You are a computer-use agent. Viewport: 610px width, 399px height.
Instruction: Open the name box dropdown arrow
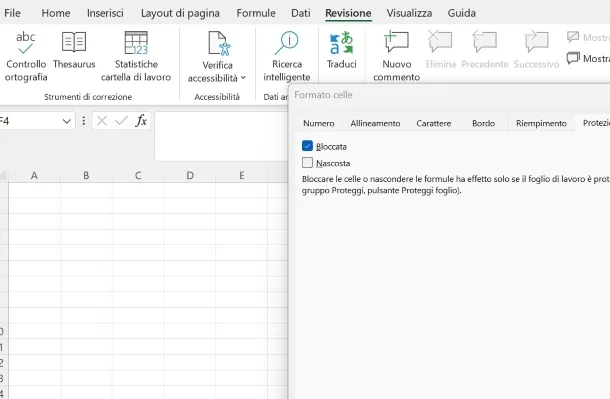tap(67, 121)
